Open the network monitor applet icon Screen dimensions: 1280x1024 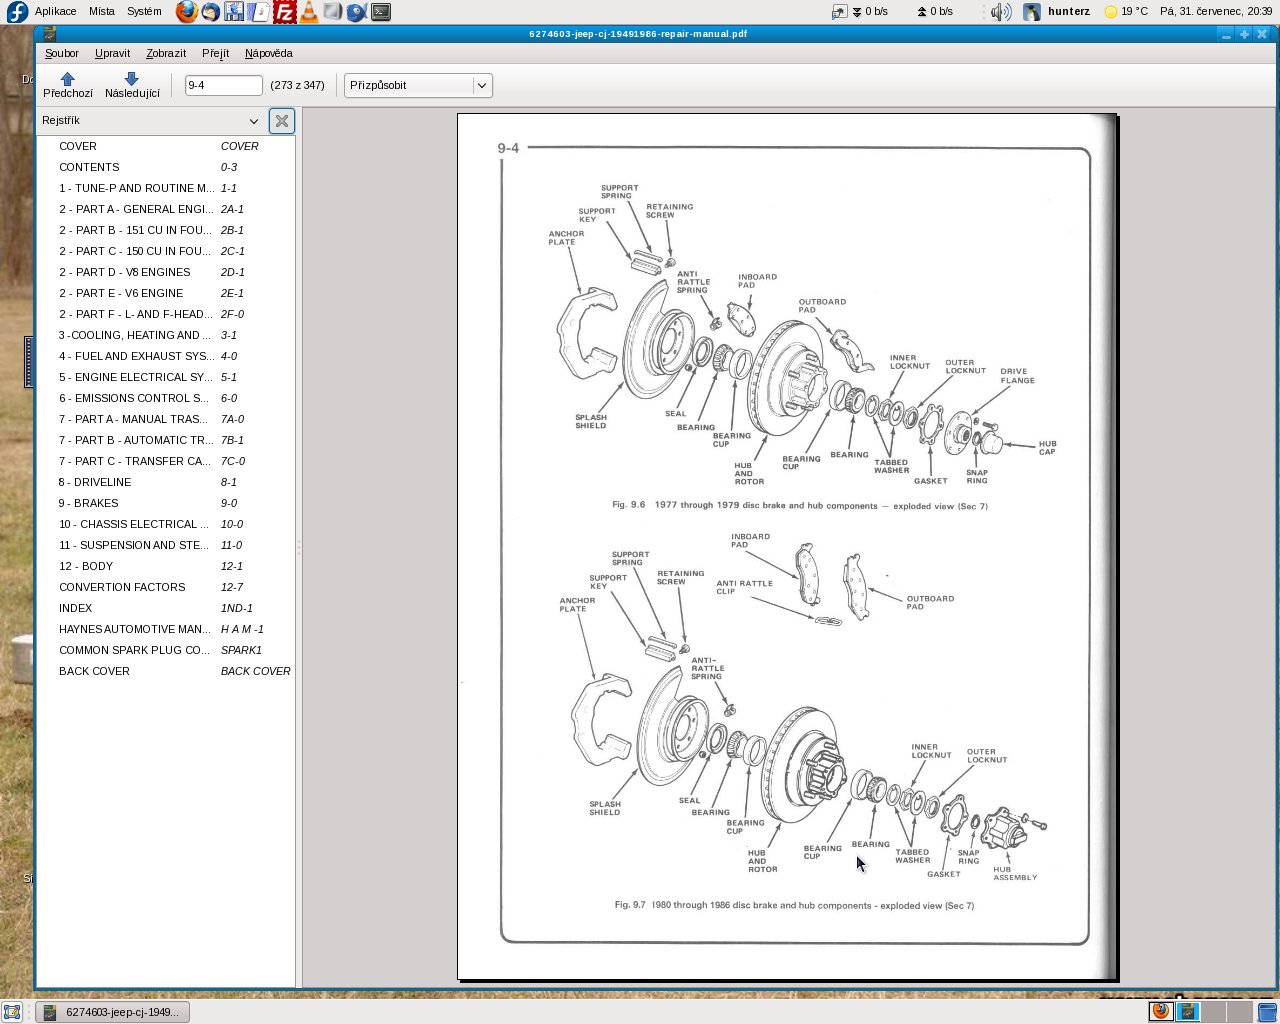[x=839, y=12]
